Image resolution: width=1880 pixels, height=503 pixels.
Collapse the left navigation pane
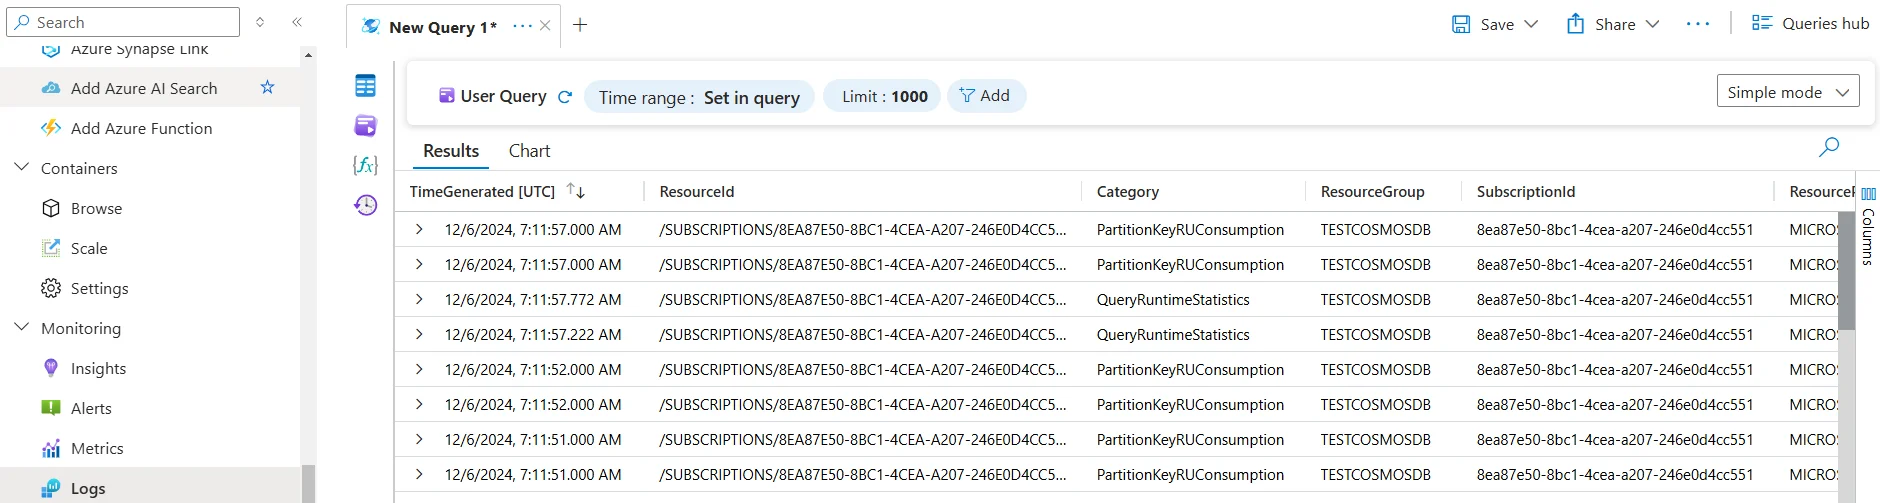[297, 22]
